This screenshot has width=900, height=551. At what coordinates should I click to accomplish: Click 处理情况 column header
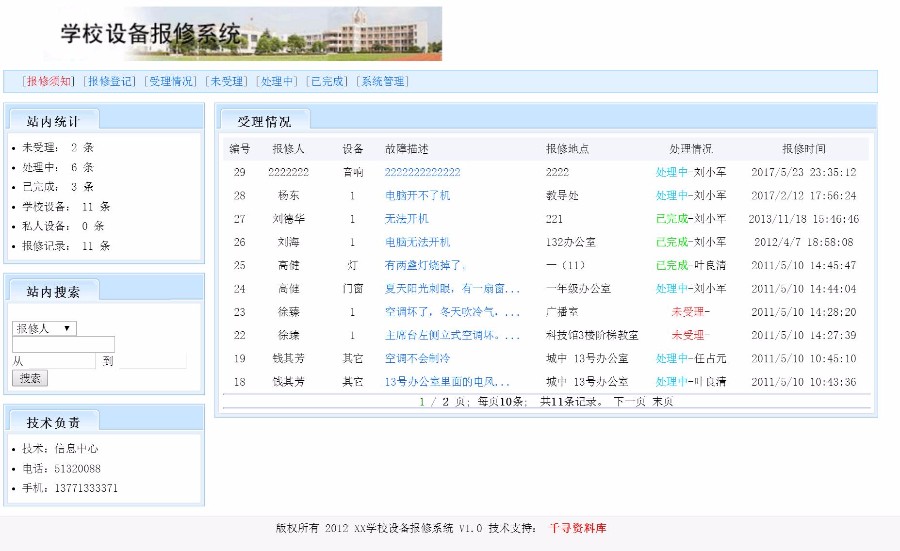coord(690,149)
